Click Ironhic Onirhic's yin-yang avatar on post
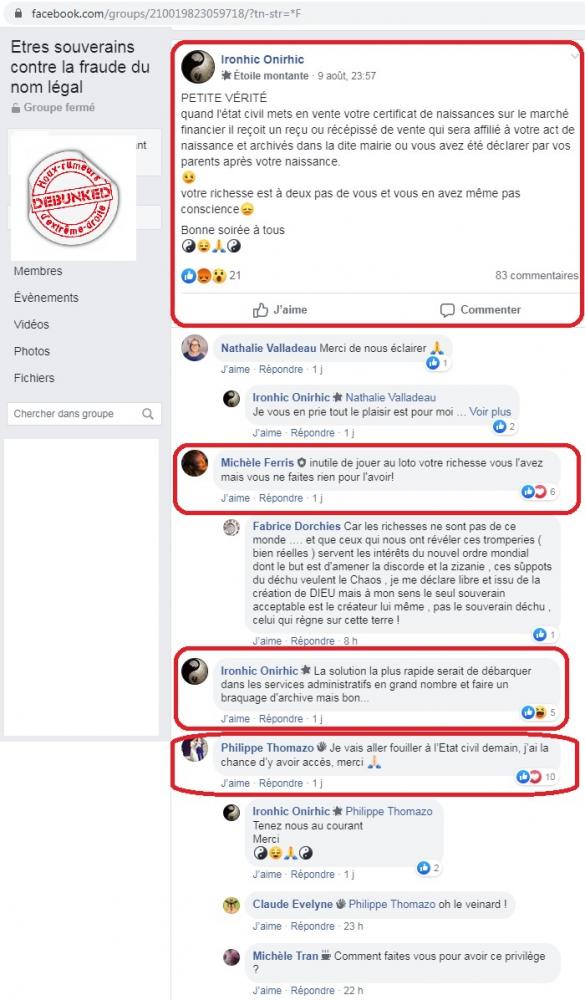This screenshot has height=1000, width=585. coord(198,67)
